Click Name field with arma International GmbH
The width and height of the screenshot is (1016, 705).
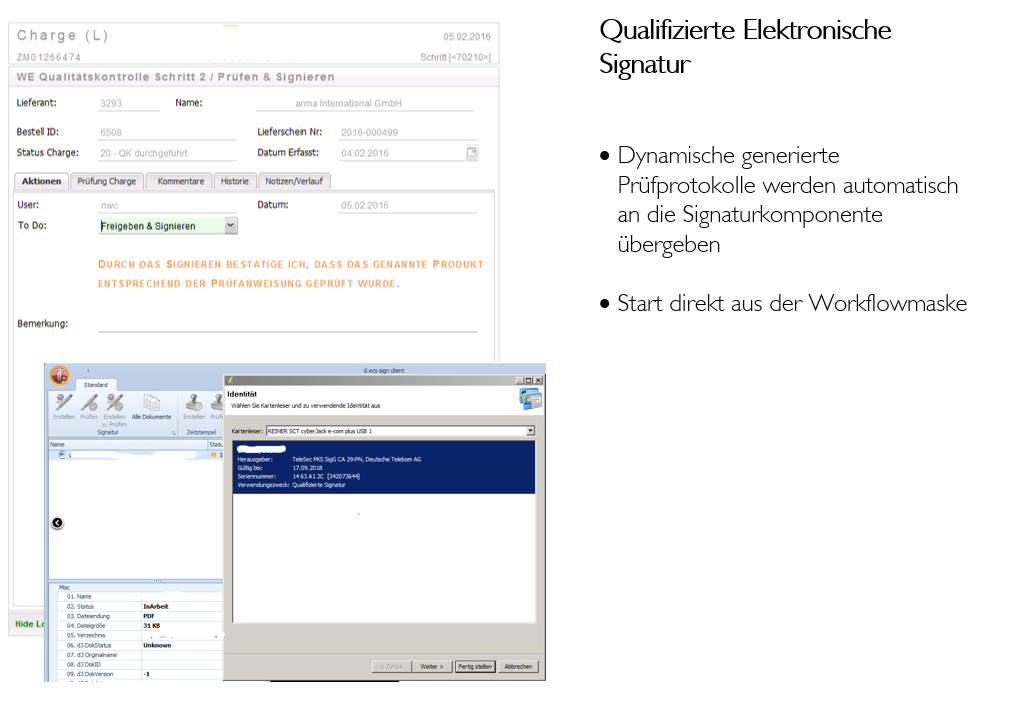coord(365,103)
